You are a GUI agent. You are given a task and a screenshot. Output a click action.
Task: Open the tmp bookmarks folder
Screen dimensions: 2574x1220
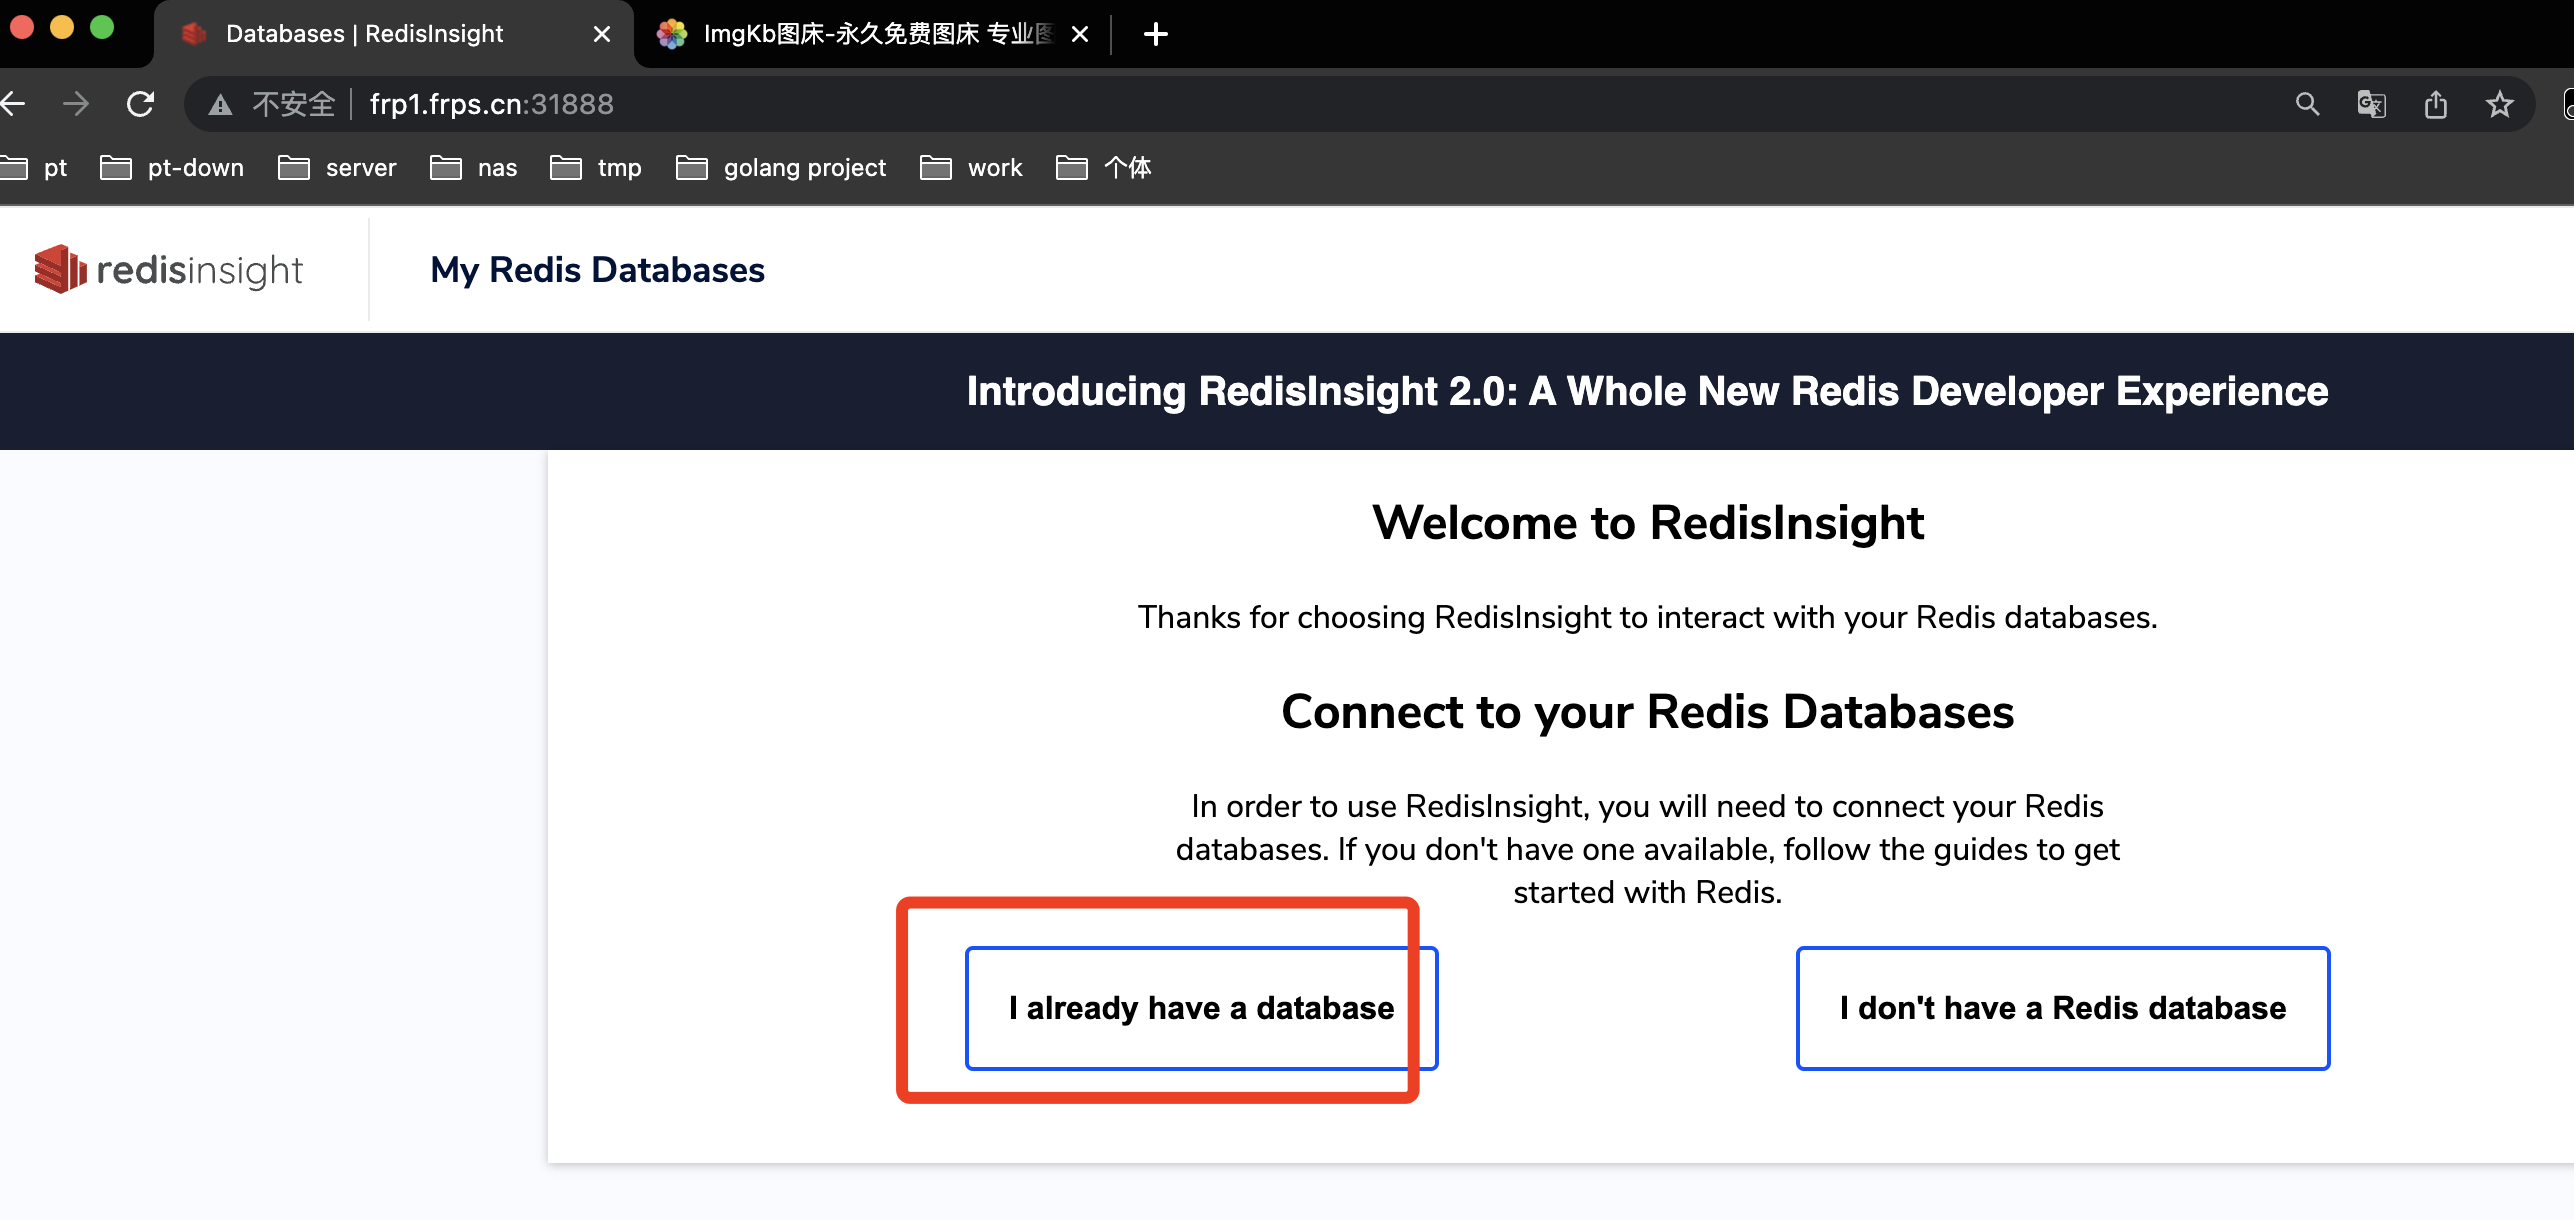(596, 167)
